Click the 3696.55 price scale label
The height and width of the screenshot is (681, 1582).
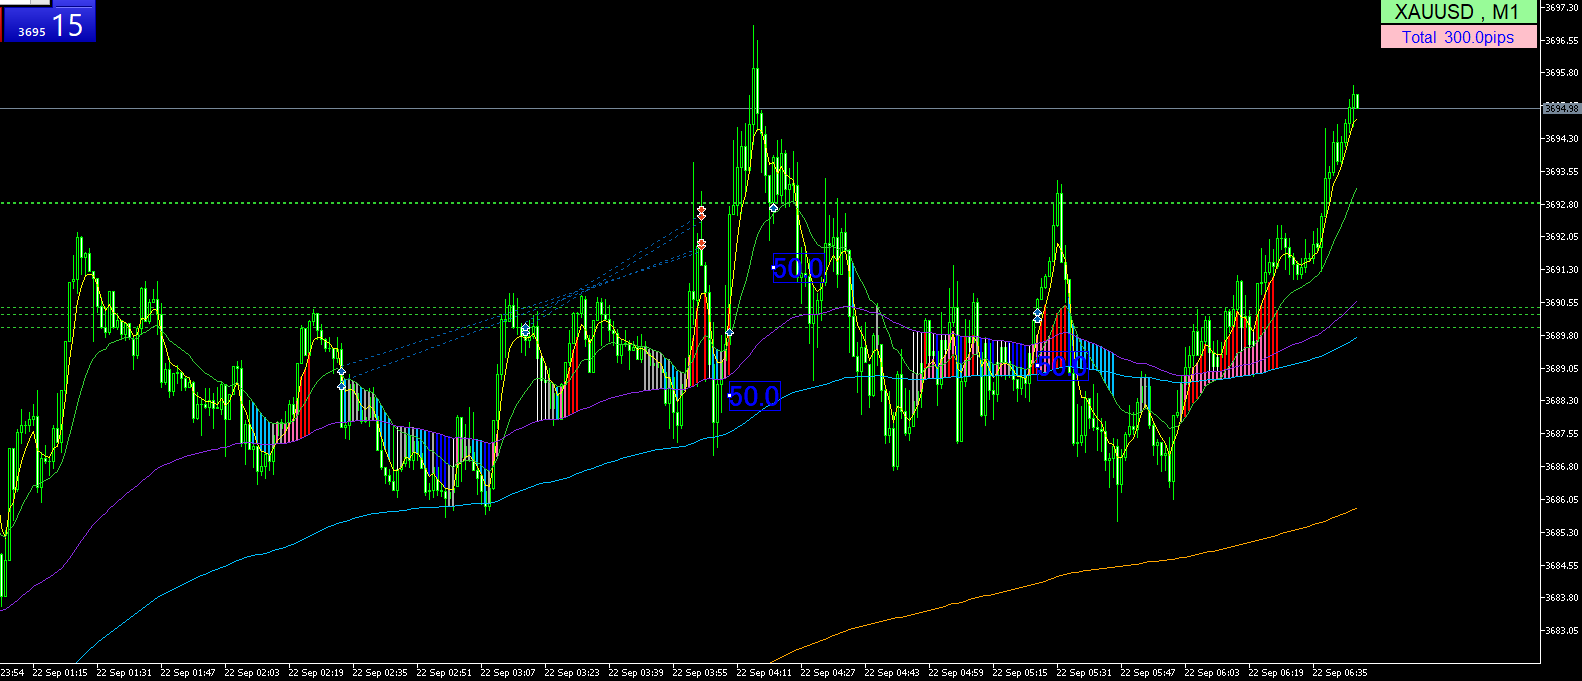pos(1562,41)
